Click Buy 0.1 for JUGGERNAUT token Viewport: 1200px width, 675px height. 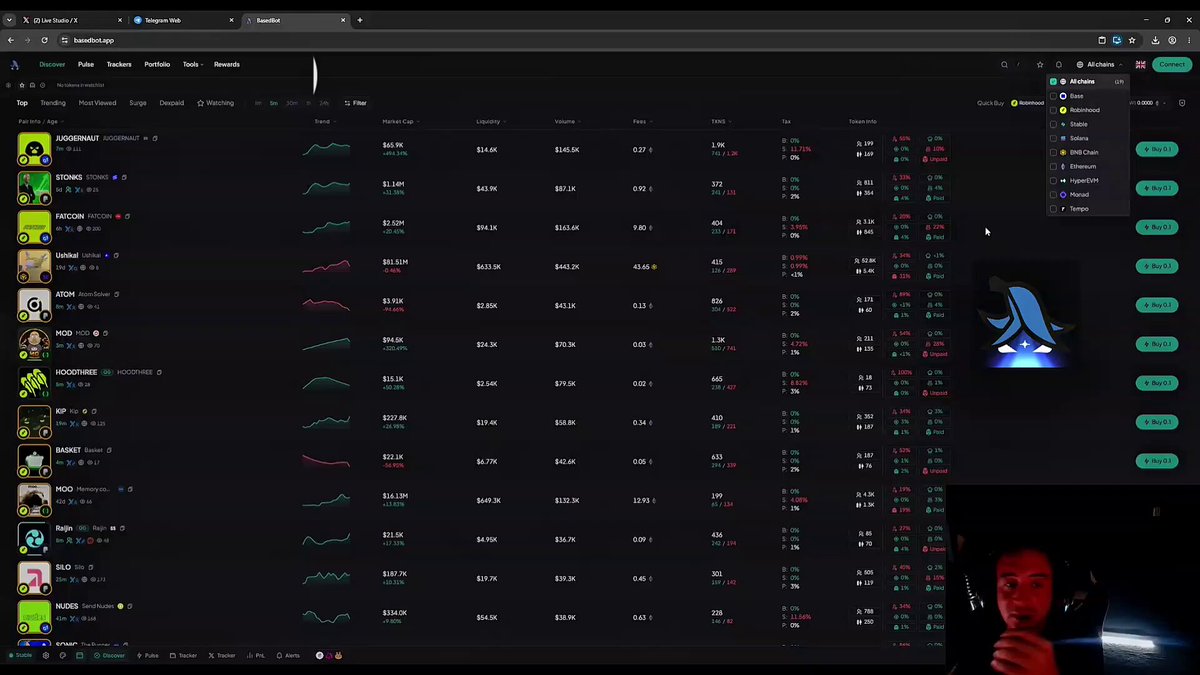1157,149
